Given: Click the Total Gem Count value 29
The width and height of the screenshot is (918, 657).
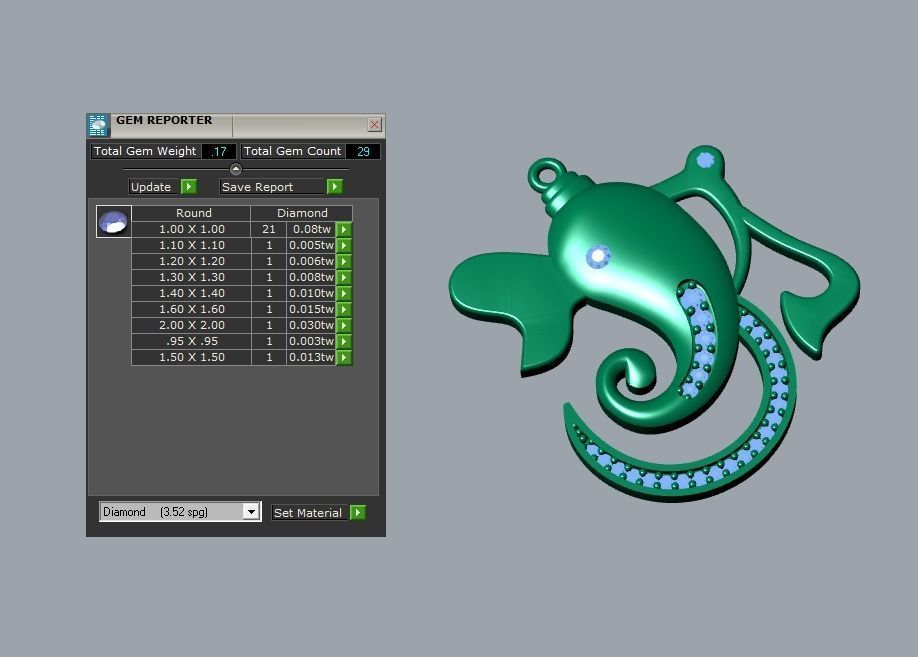Looking at the screenshot, I should pos(363,152).
